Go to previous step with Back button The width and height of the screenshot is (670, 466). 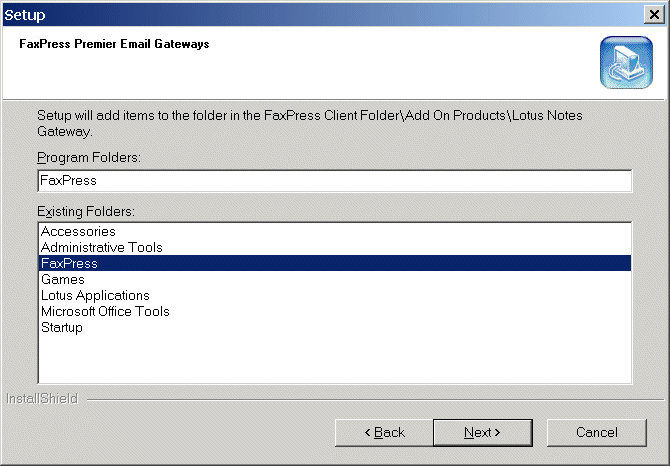click(x=384, y=433)
